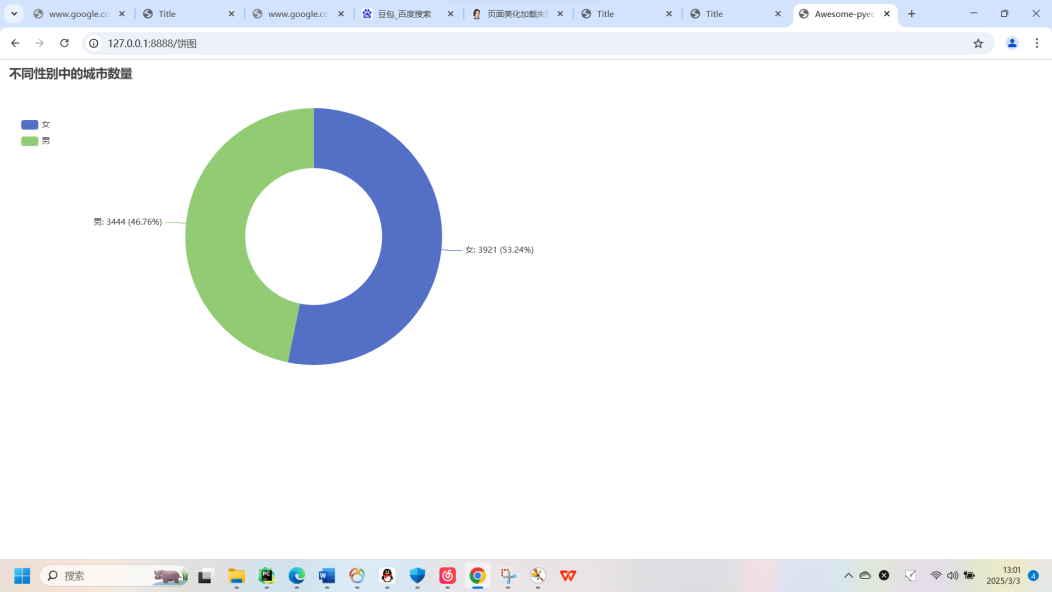This screenshot has width=1052, height=592.
Task: Show hidden system tray icons
Action: [x=849, y=575]
